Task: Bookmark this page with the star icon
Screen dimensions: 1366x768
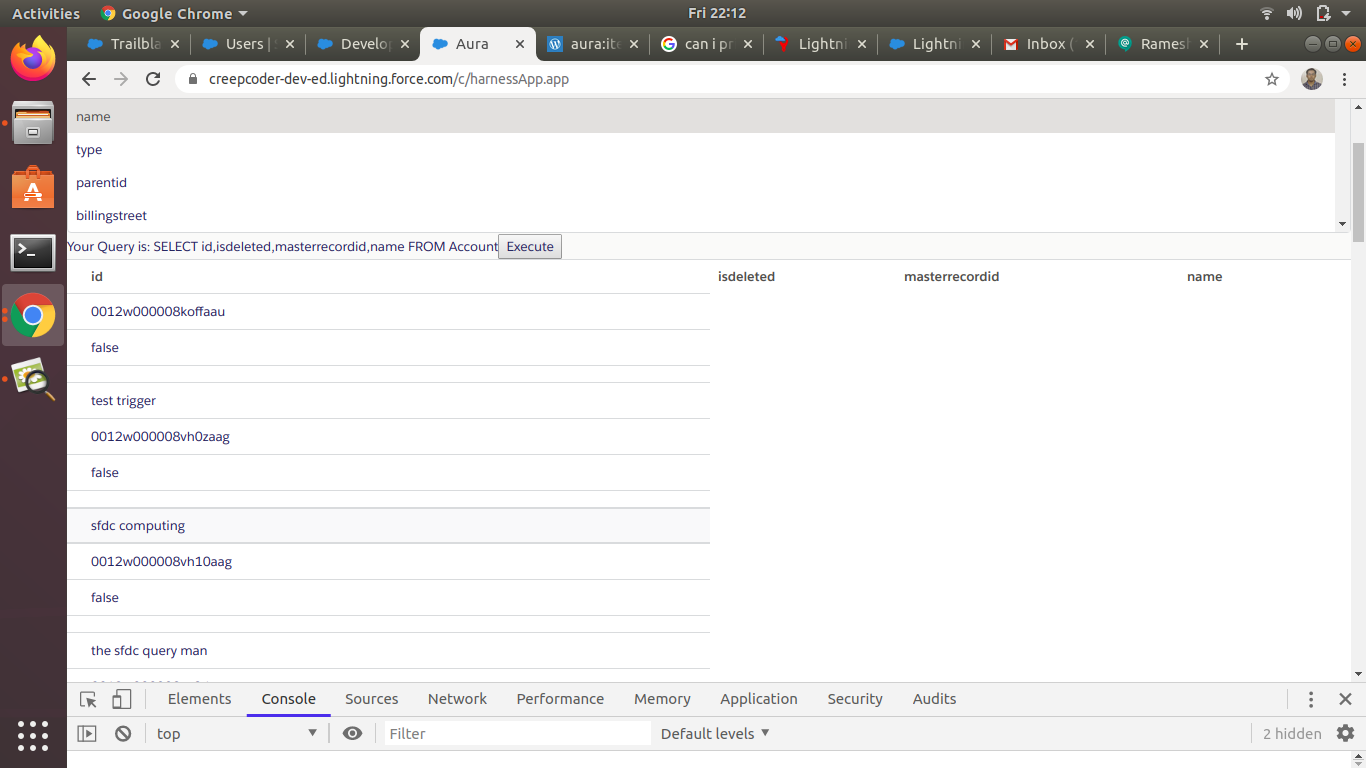Action: pyautogui.click(x=1272, y=79)
